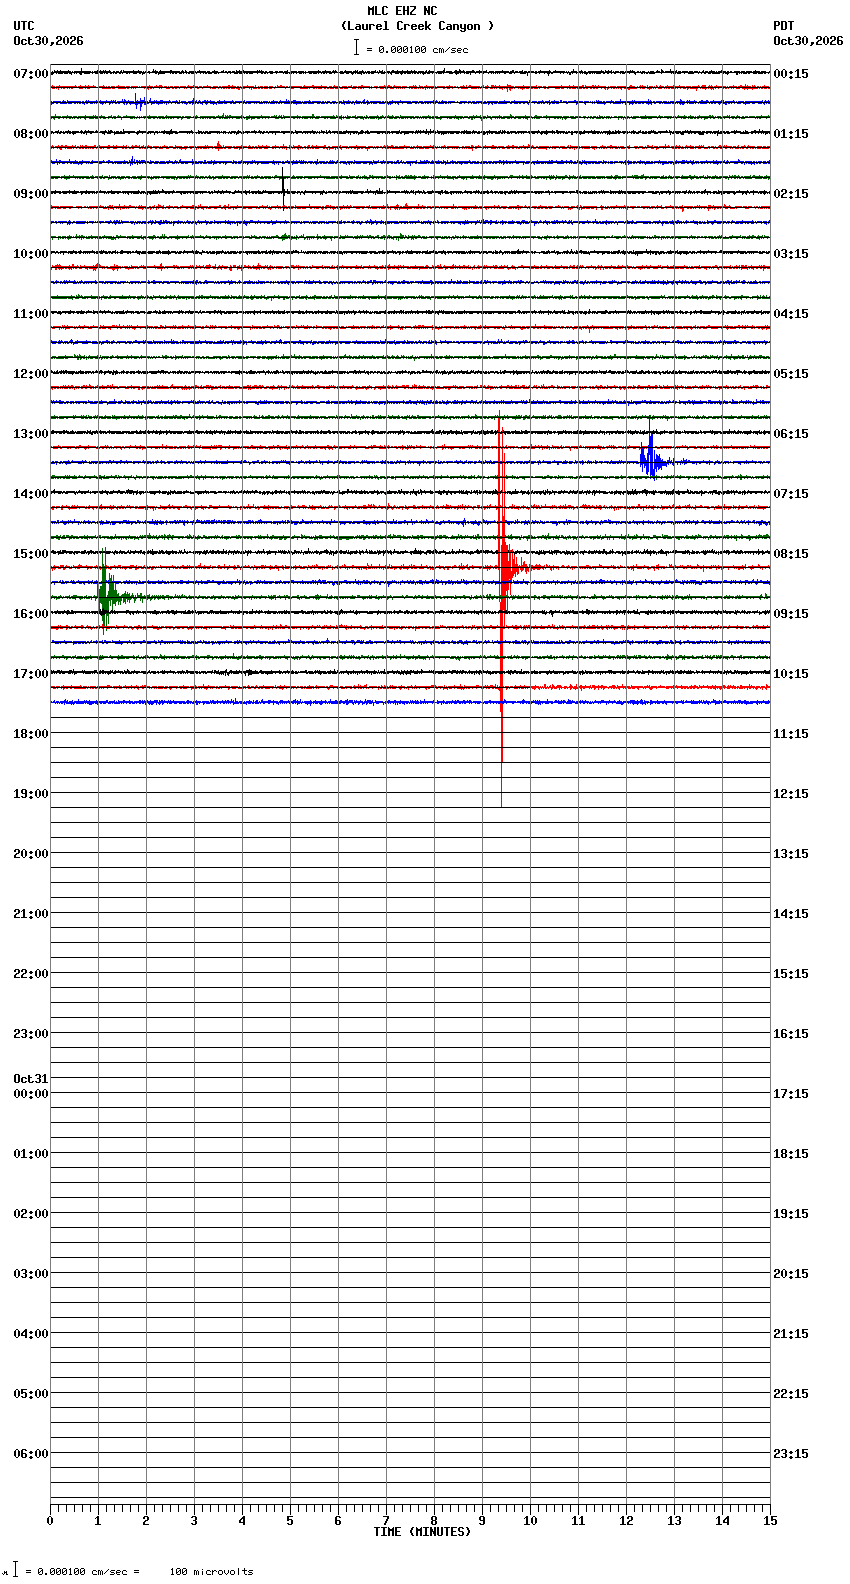
Task: Click the '06:00' UTC time label
Action: 30,1454
